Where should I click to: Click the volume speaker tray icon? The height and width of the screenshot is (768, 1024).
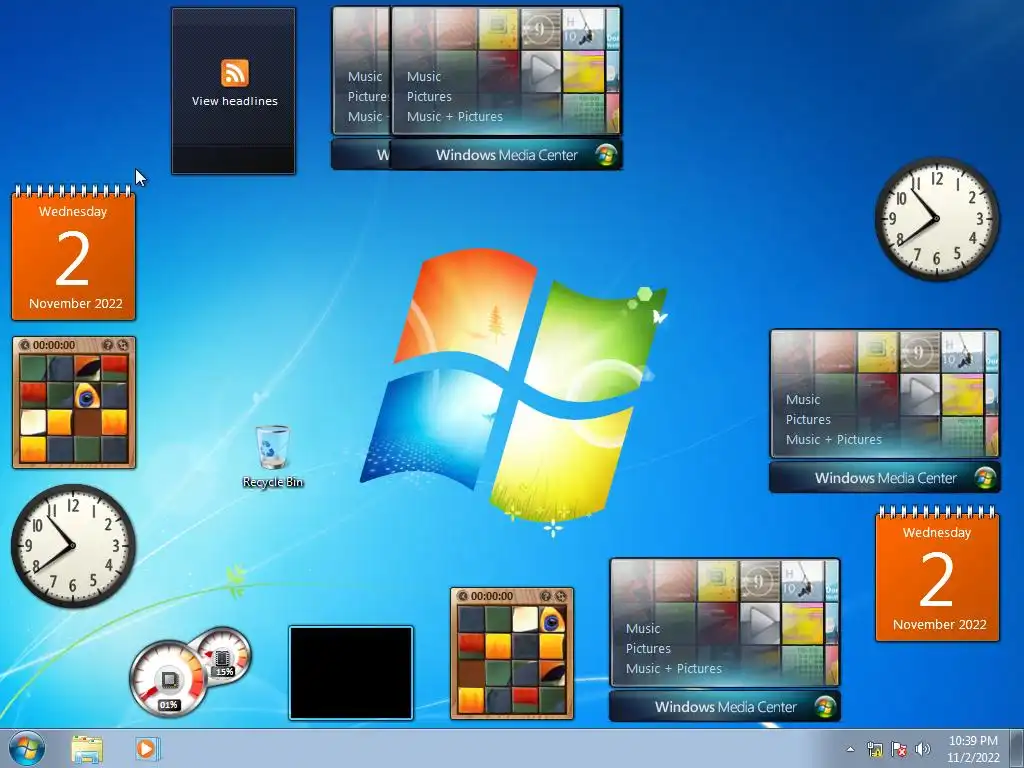coord(922,749)
